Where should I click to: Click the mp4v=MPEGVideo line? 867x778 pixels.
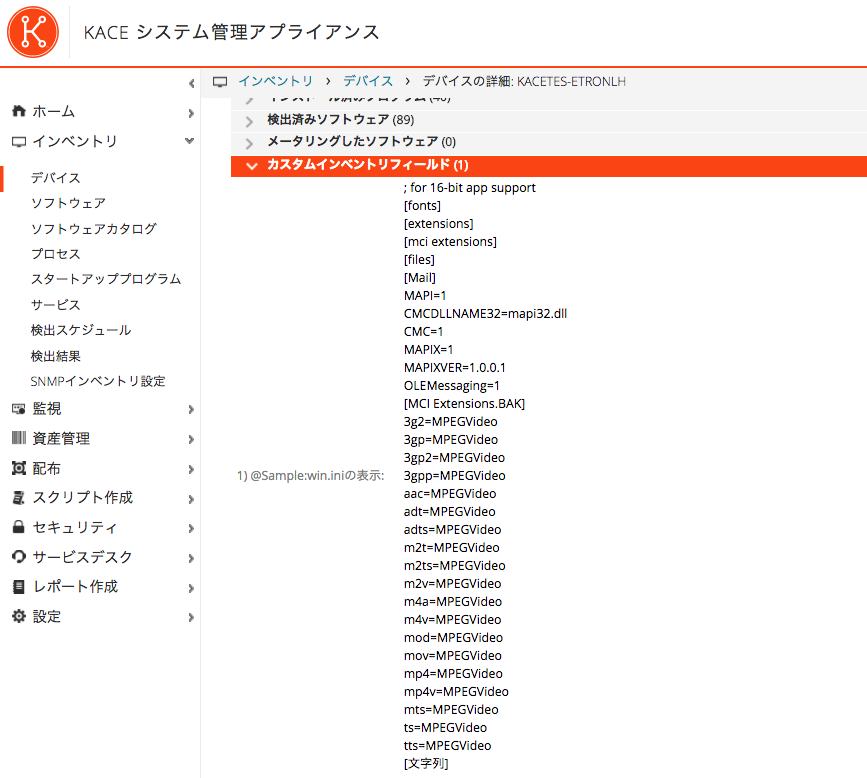click(x=456, y=692)
